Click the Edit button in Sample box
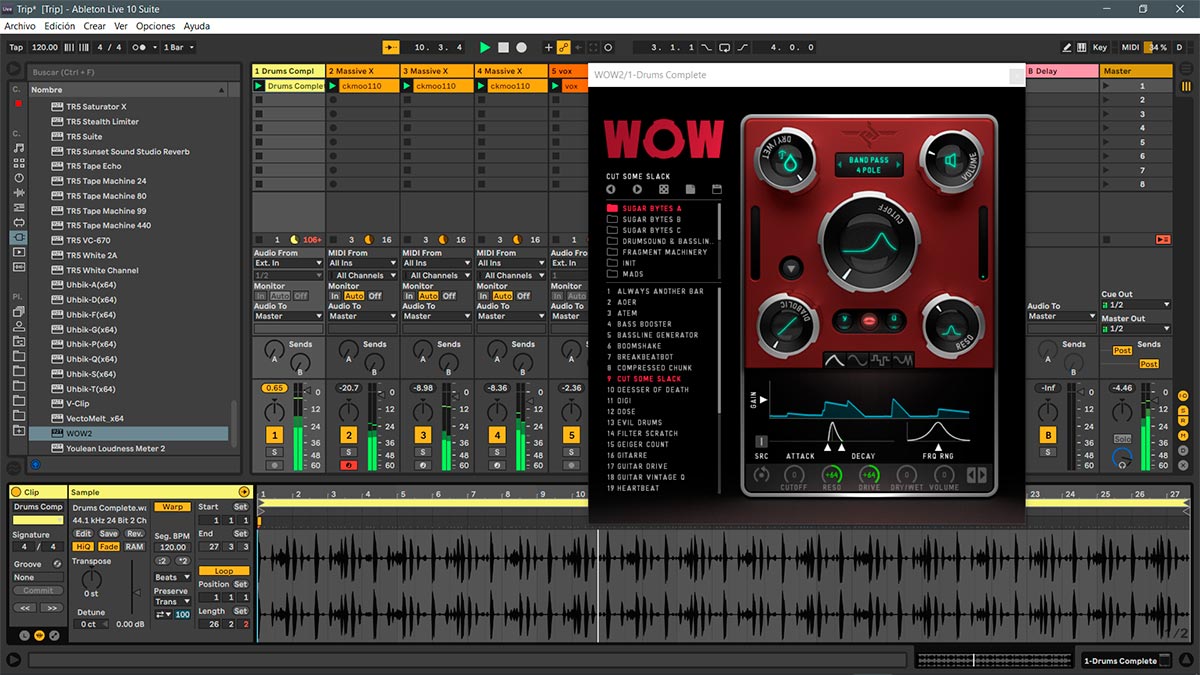 (84, 534)
